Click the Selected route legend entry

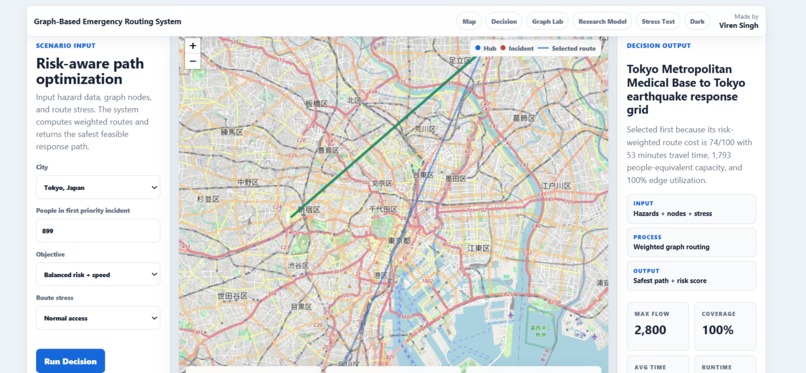coord(566,48)
